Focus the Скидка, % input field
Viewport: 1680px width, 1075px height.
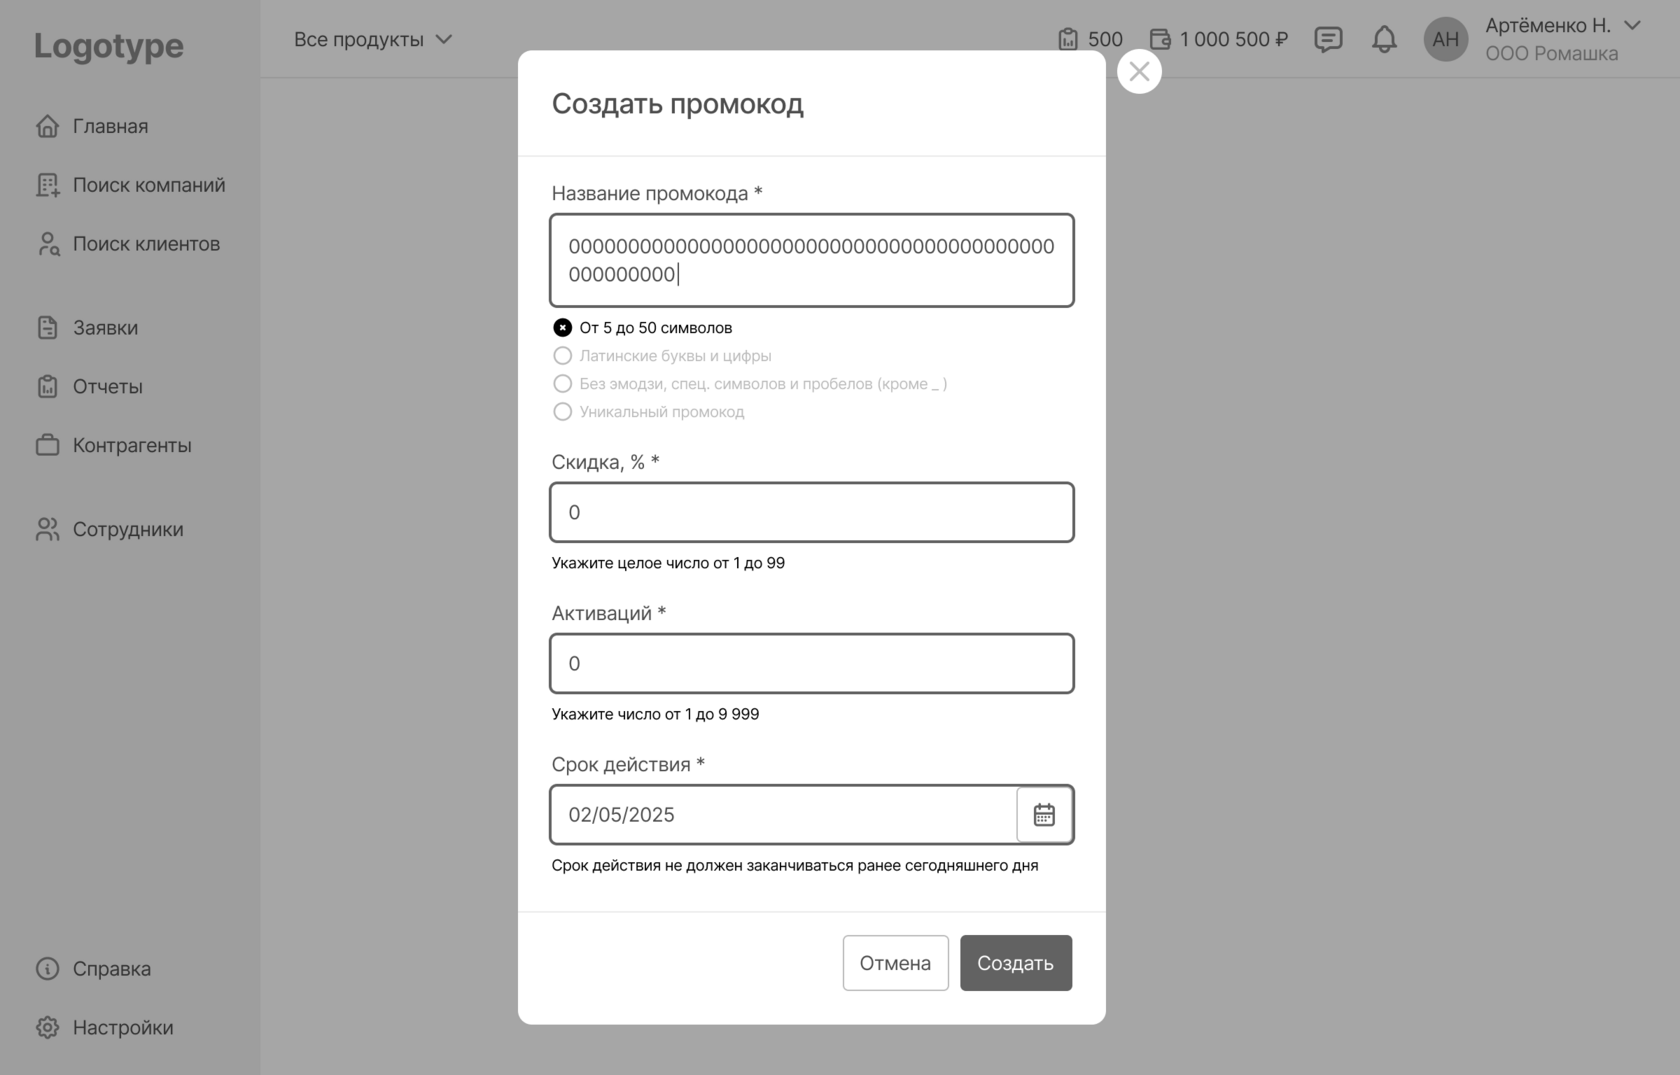coord(812,512)
